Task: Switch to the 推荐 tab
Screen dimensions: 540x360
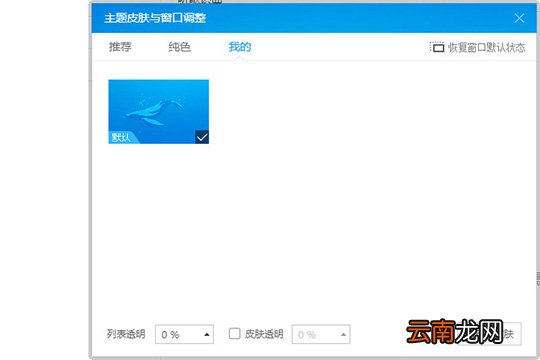Action: click(120, 47)
